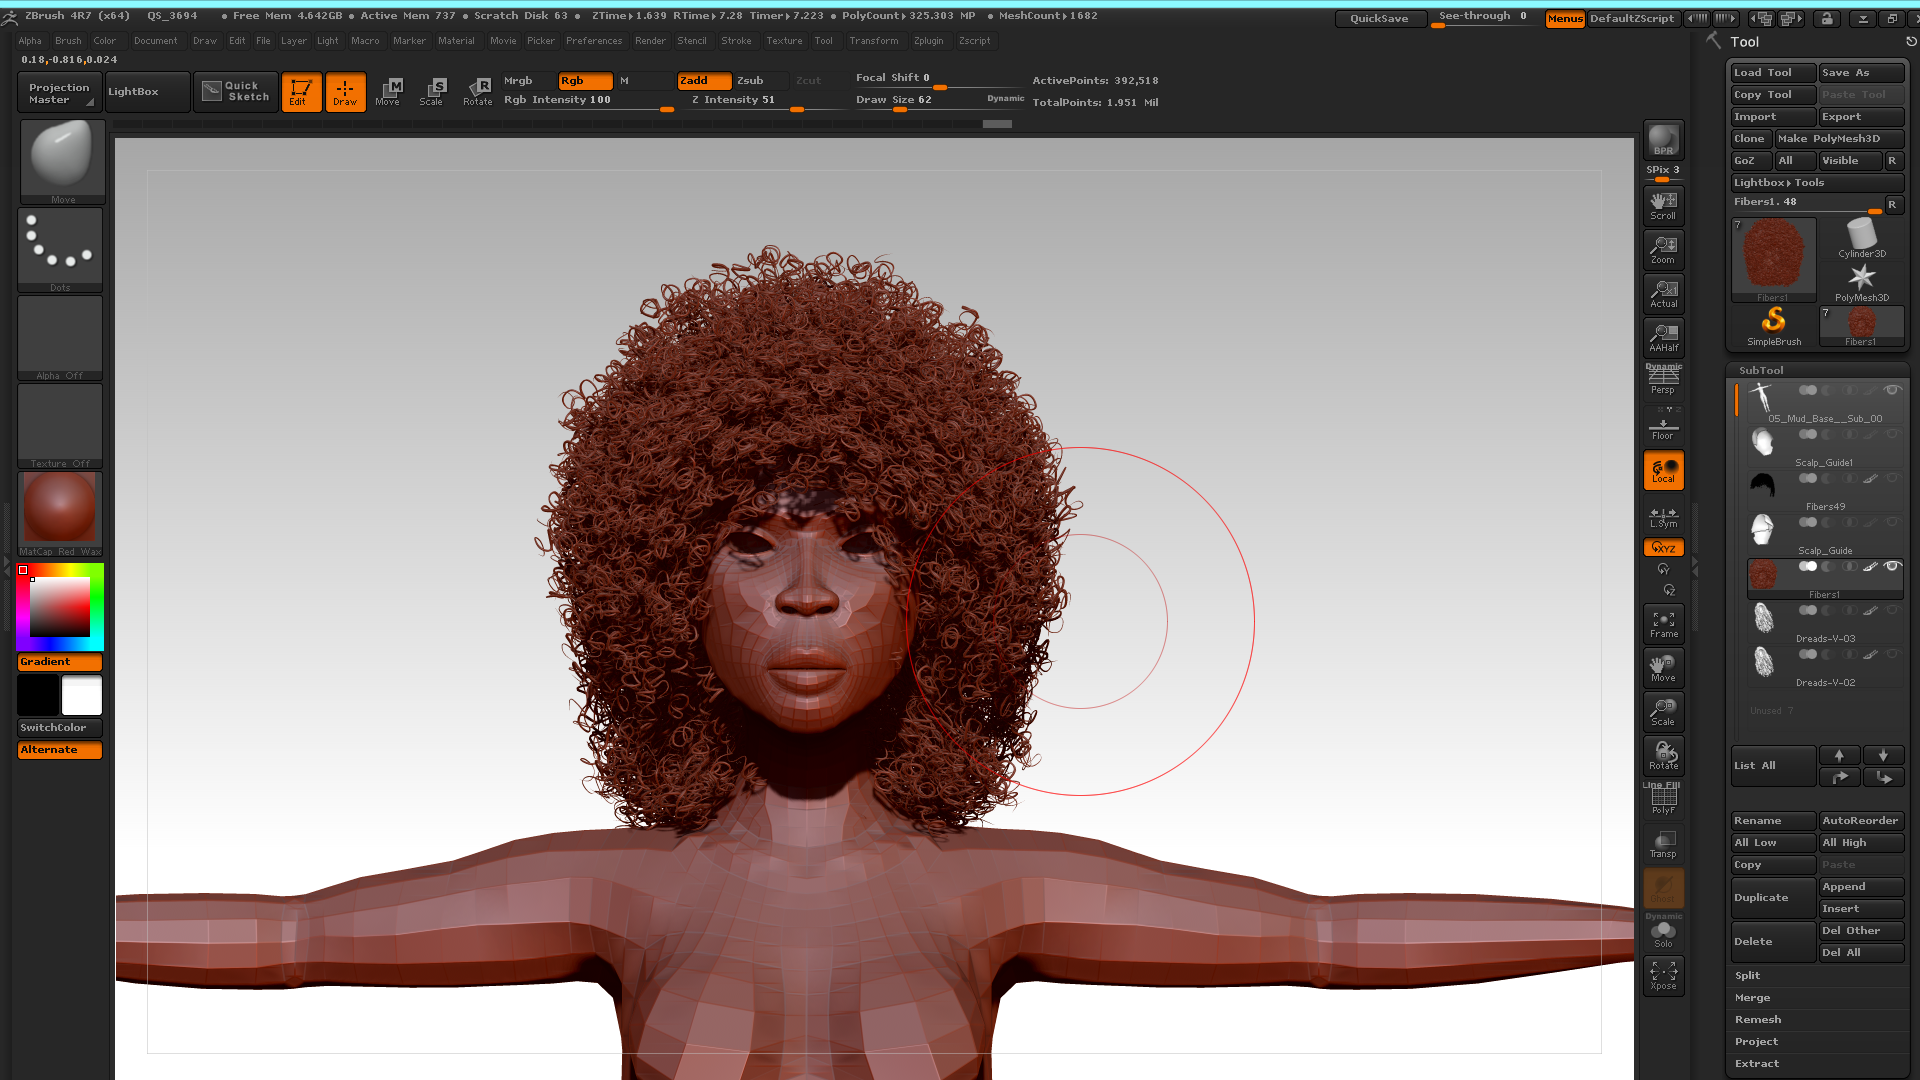Pick a color in the color picker square
This screenshot has width=1920, height=1080.
tap(60, 607)
